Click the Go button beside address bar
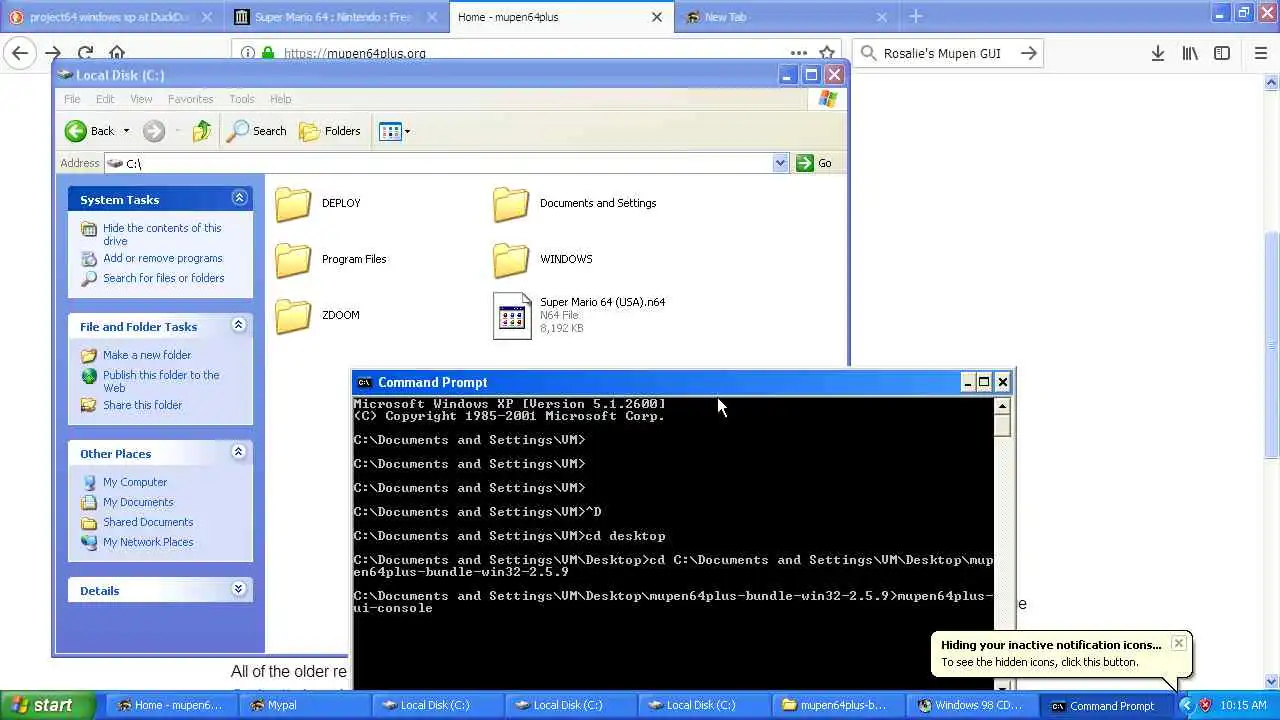Viewport: 1280px width, 720px height. pyautogui.click(x=814, y=163)
